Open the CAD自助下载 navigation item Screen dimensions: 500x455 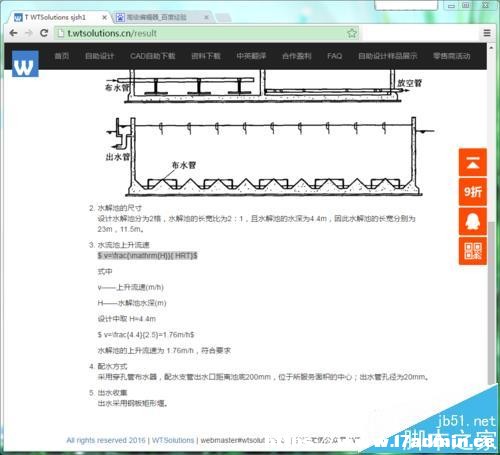tap(153, 56)
